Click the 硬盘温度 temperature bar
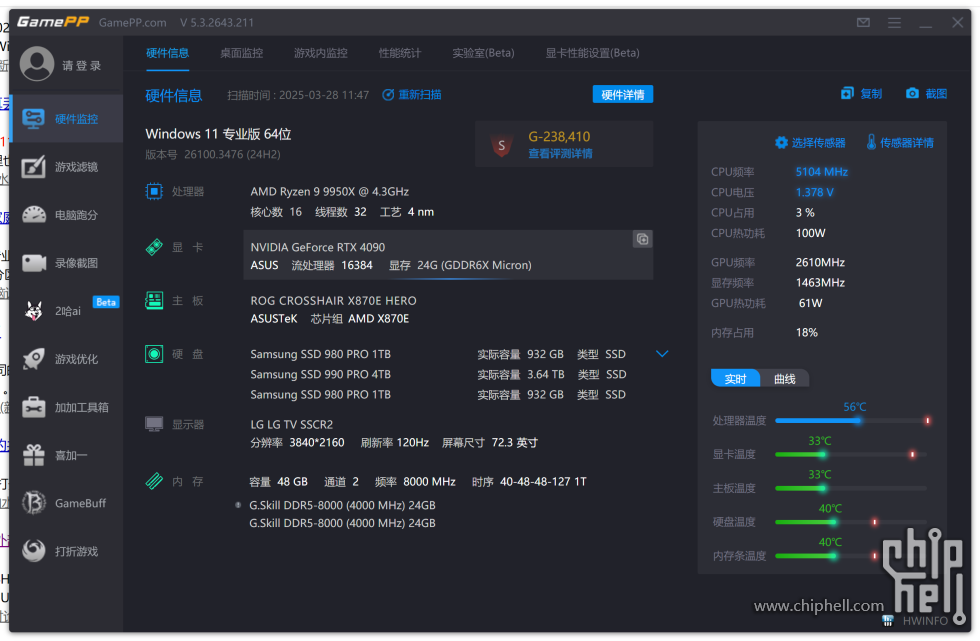This screenshot has width=980, height=641. point(853,522)
